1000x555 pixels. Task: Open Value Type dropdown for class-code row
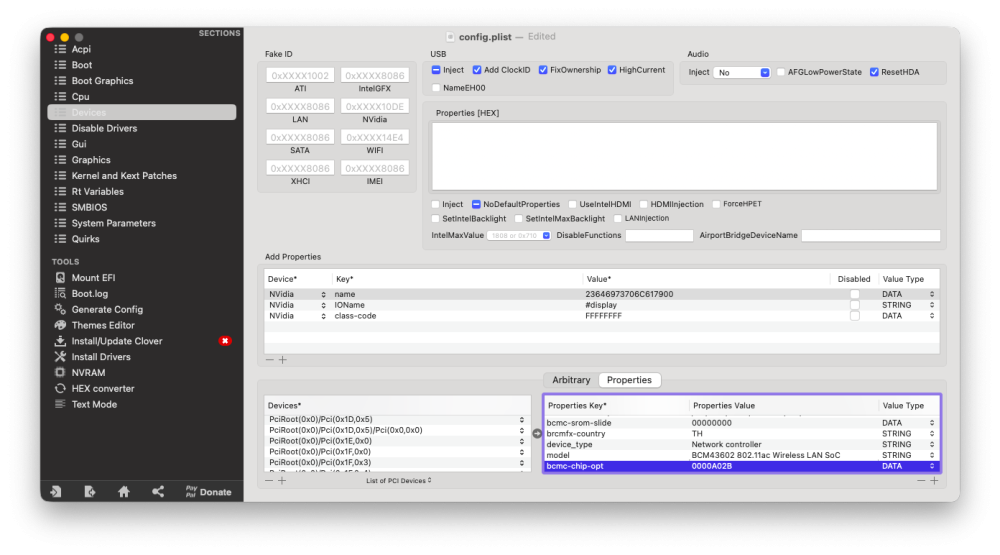pyautogui.click(x=932, y=316)
